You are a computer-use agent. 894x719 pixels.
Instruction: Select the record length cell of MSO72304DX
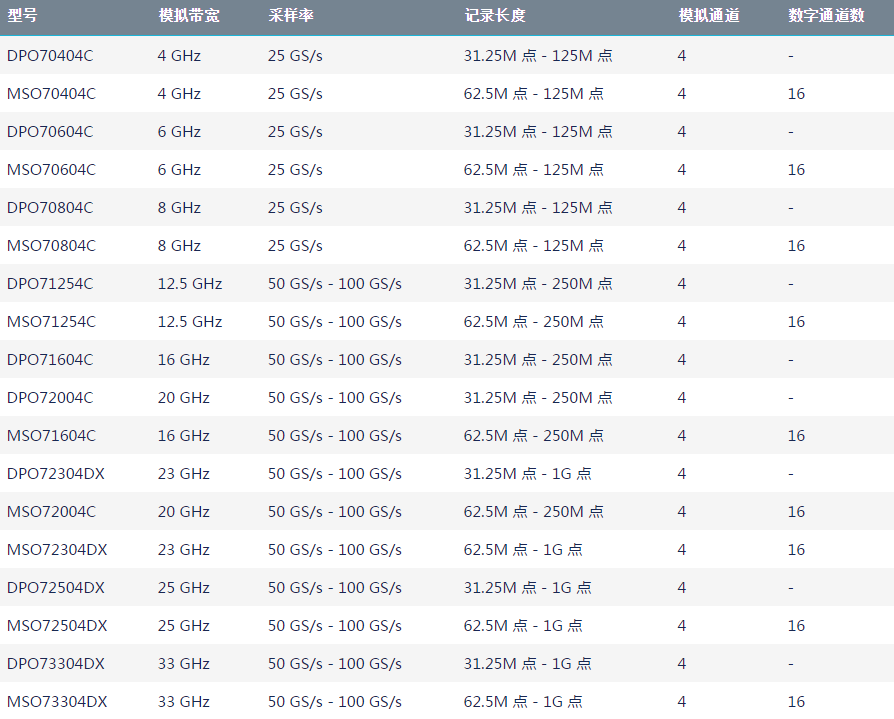(523, 550)
